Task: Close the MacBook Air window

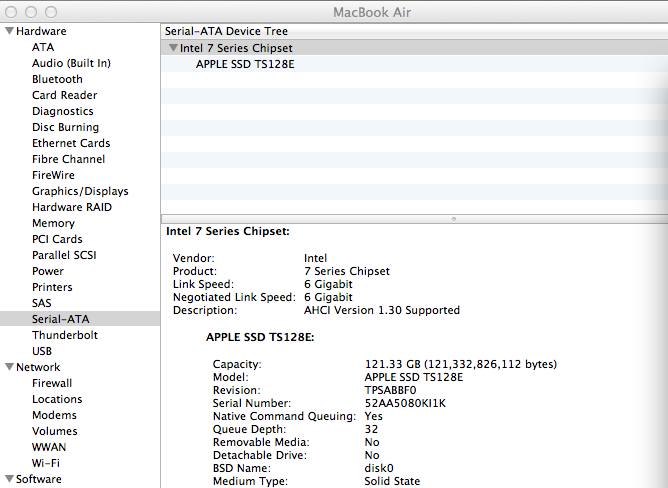Action: click(x=11, y=12)
